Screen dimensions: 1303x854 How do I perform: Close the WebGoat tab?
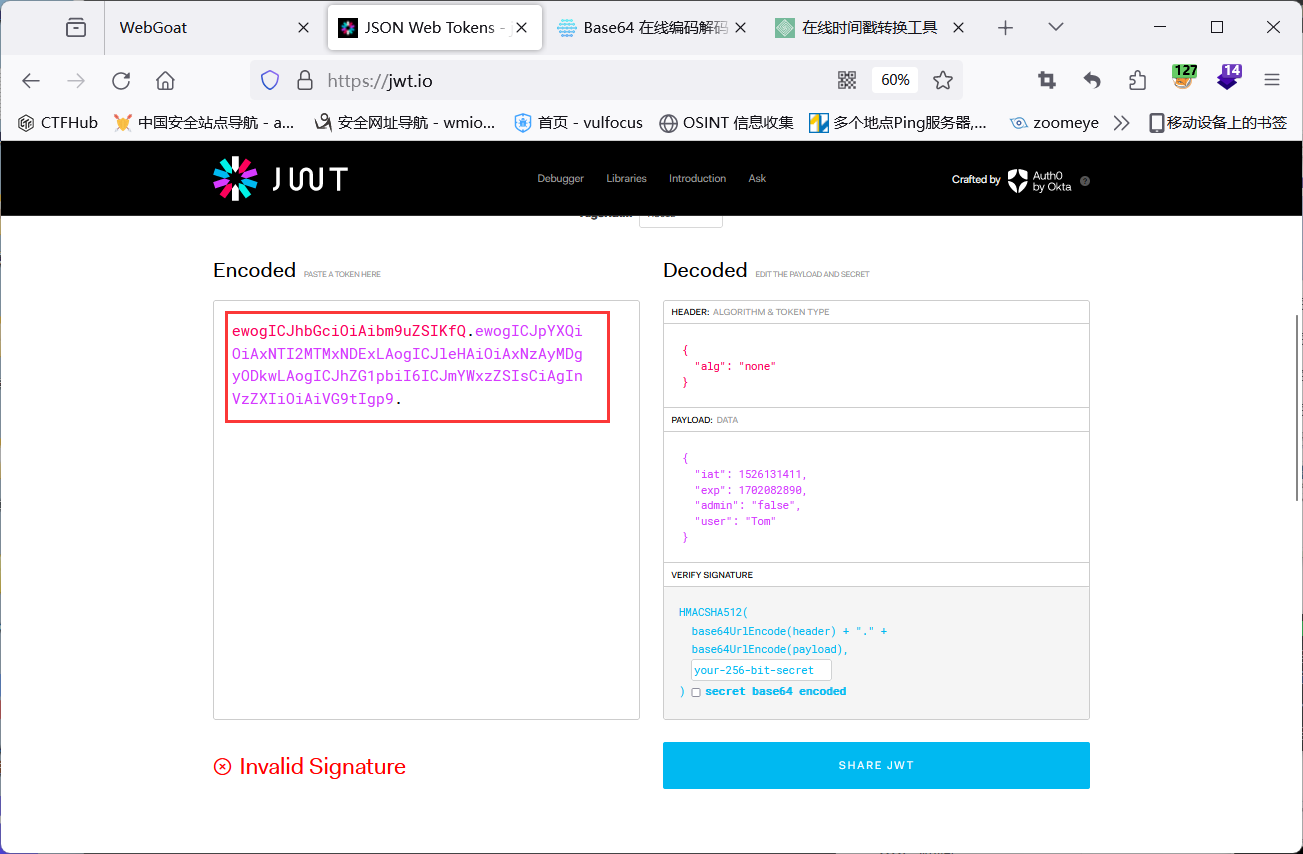coord(303,28)
